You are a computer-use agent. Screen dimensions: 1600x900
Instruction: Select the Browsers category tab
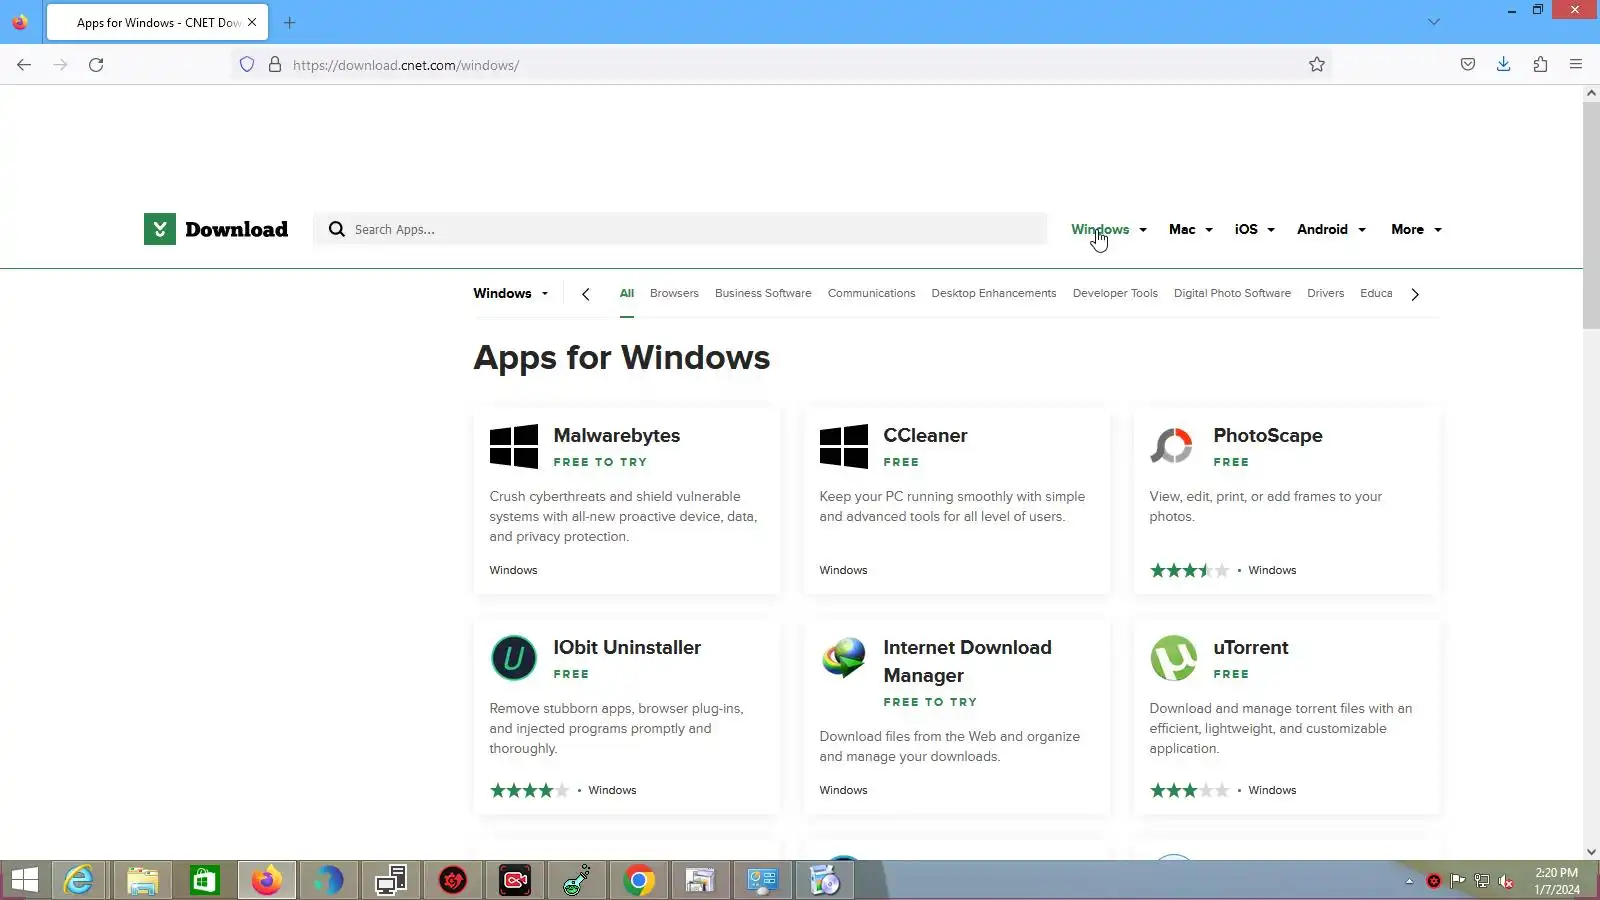(x=674, y=293)
